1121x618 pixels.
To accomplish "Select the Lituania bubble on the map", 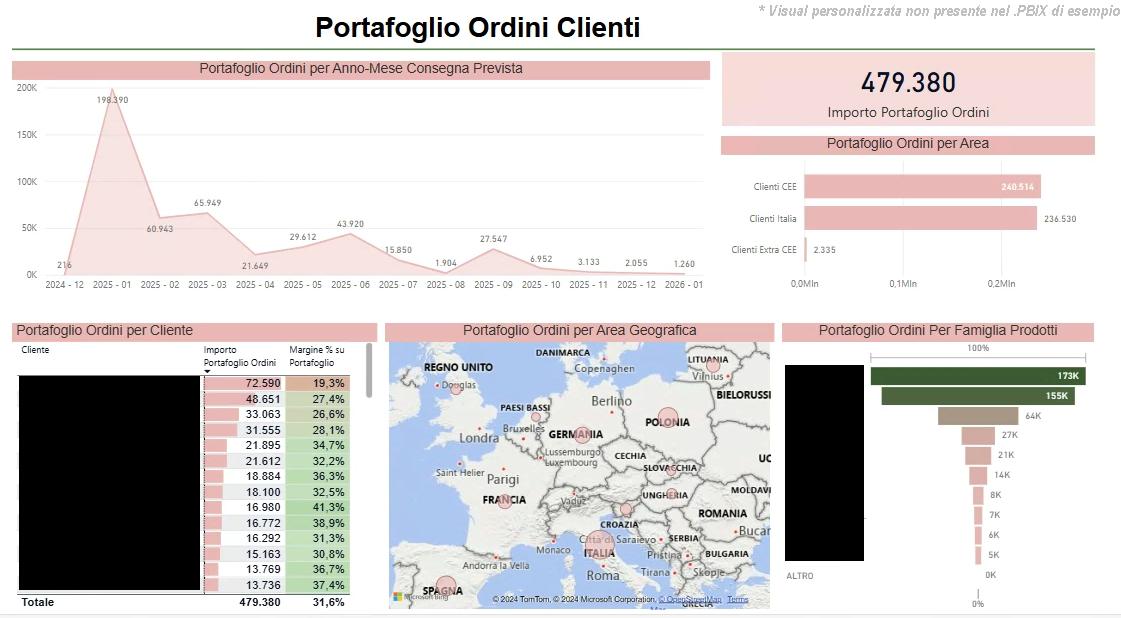I will (713, 366).
